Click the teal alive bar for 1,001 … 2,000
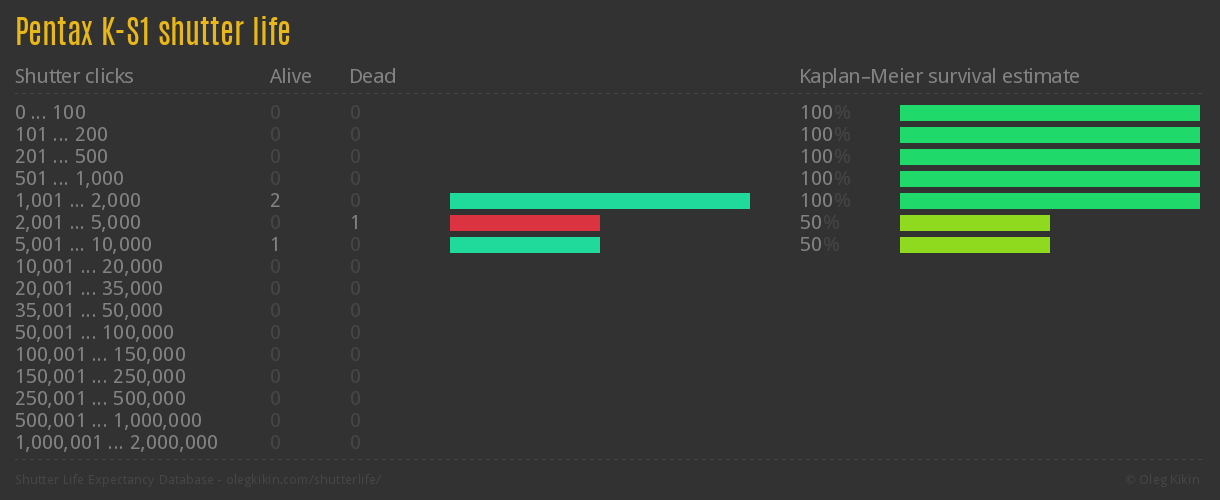Viewport: 1220px width, 500px height. click(x=599, y=201)
